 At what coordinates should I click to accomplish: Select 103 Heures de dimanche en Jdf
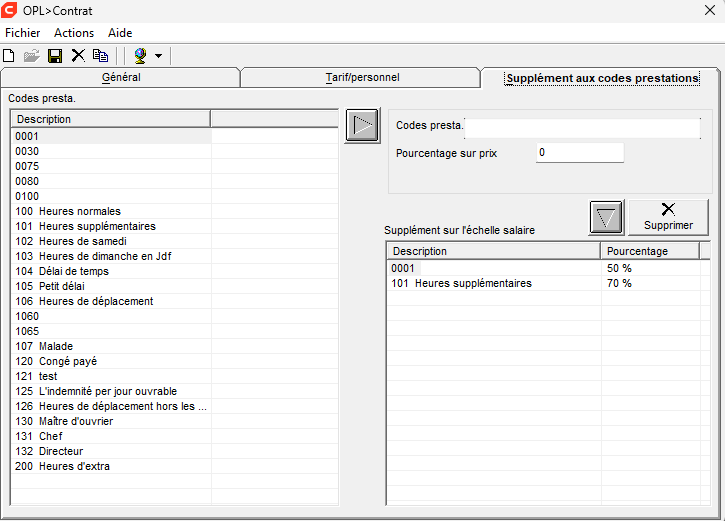(x=175, y=256)
